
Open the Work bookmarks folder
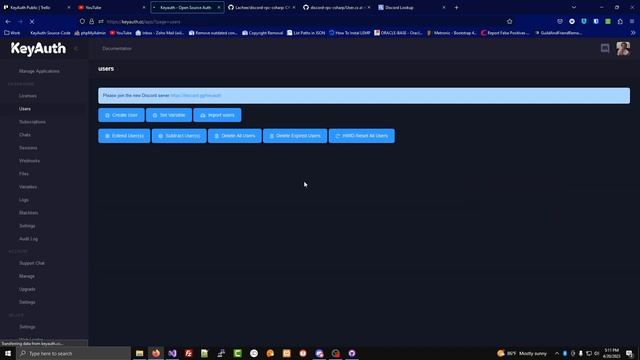pos(12,33)
